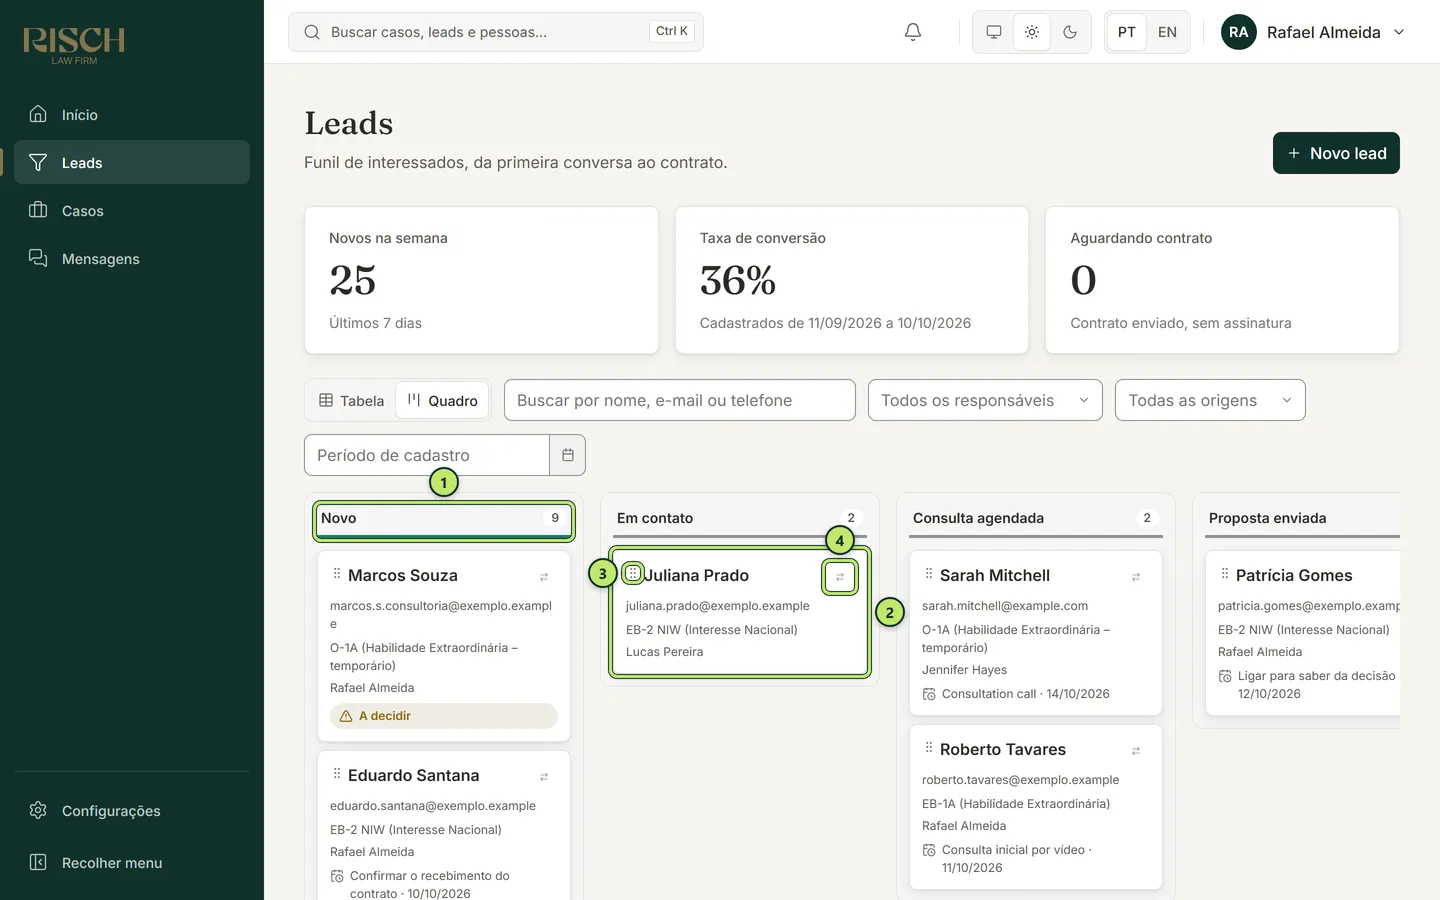Click drag handle on Juliana Prado card
The image size is (1440, 900).
[x=633, y=573]
